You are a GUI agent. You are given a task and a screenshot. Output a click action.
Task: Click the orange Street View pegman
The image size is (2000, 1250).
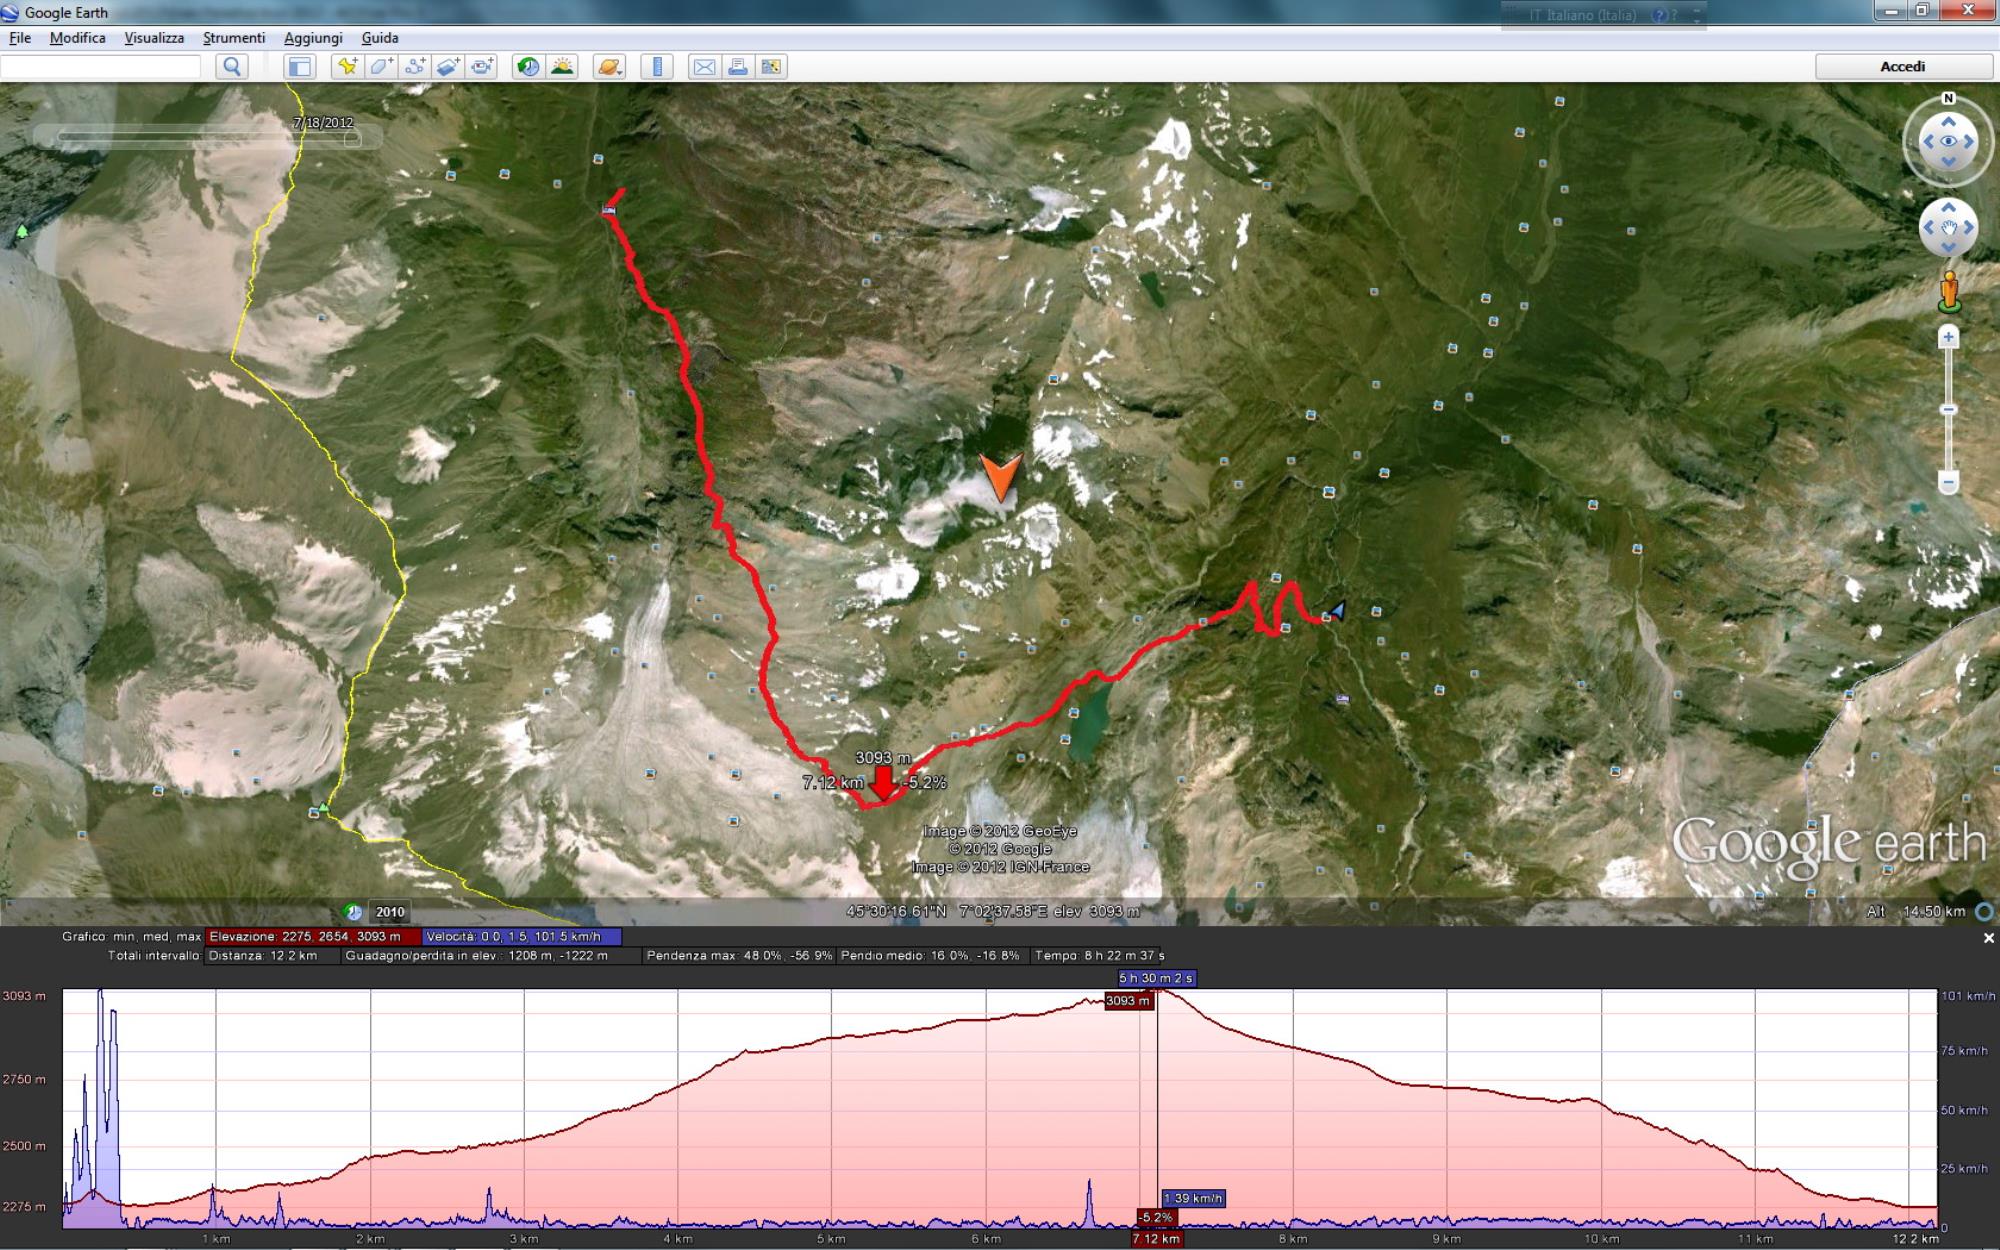point(1948,292)
